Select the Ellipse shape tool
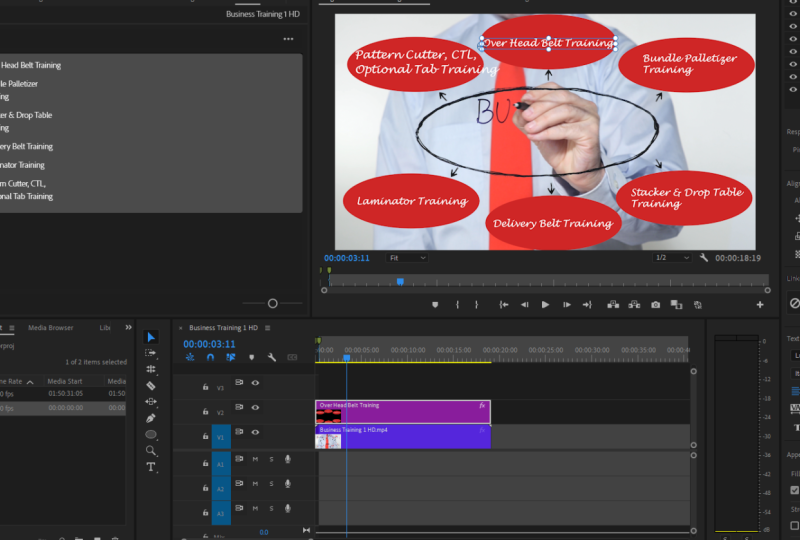 [151, 434]
